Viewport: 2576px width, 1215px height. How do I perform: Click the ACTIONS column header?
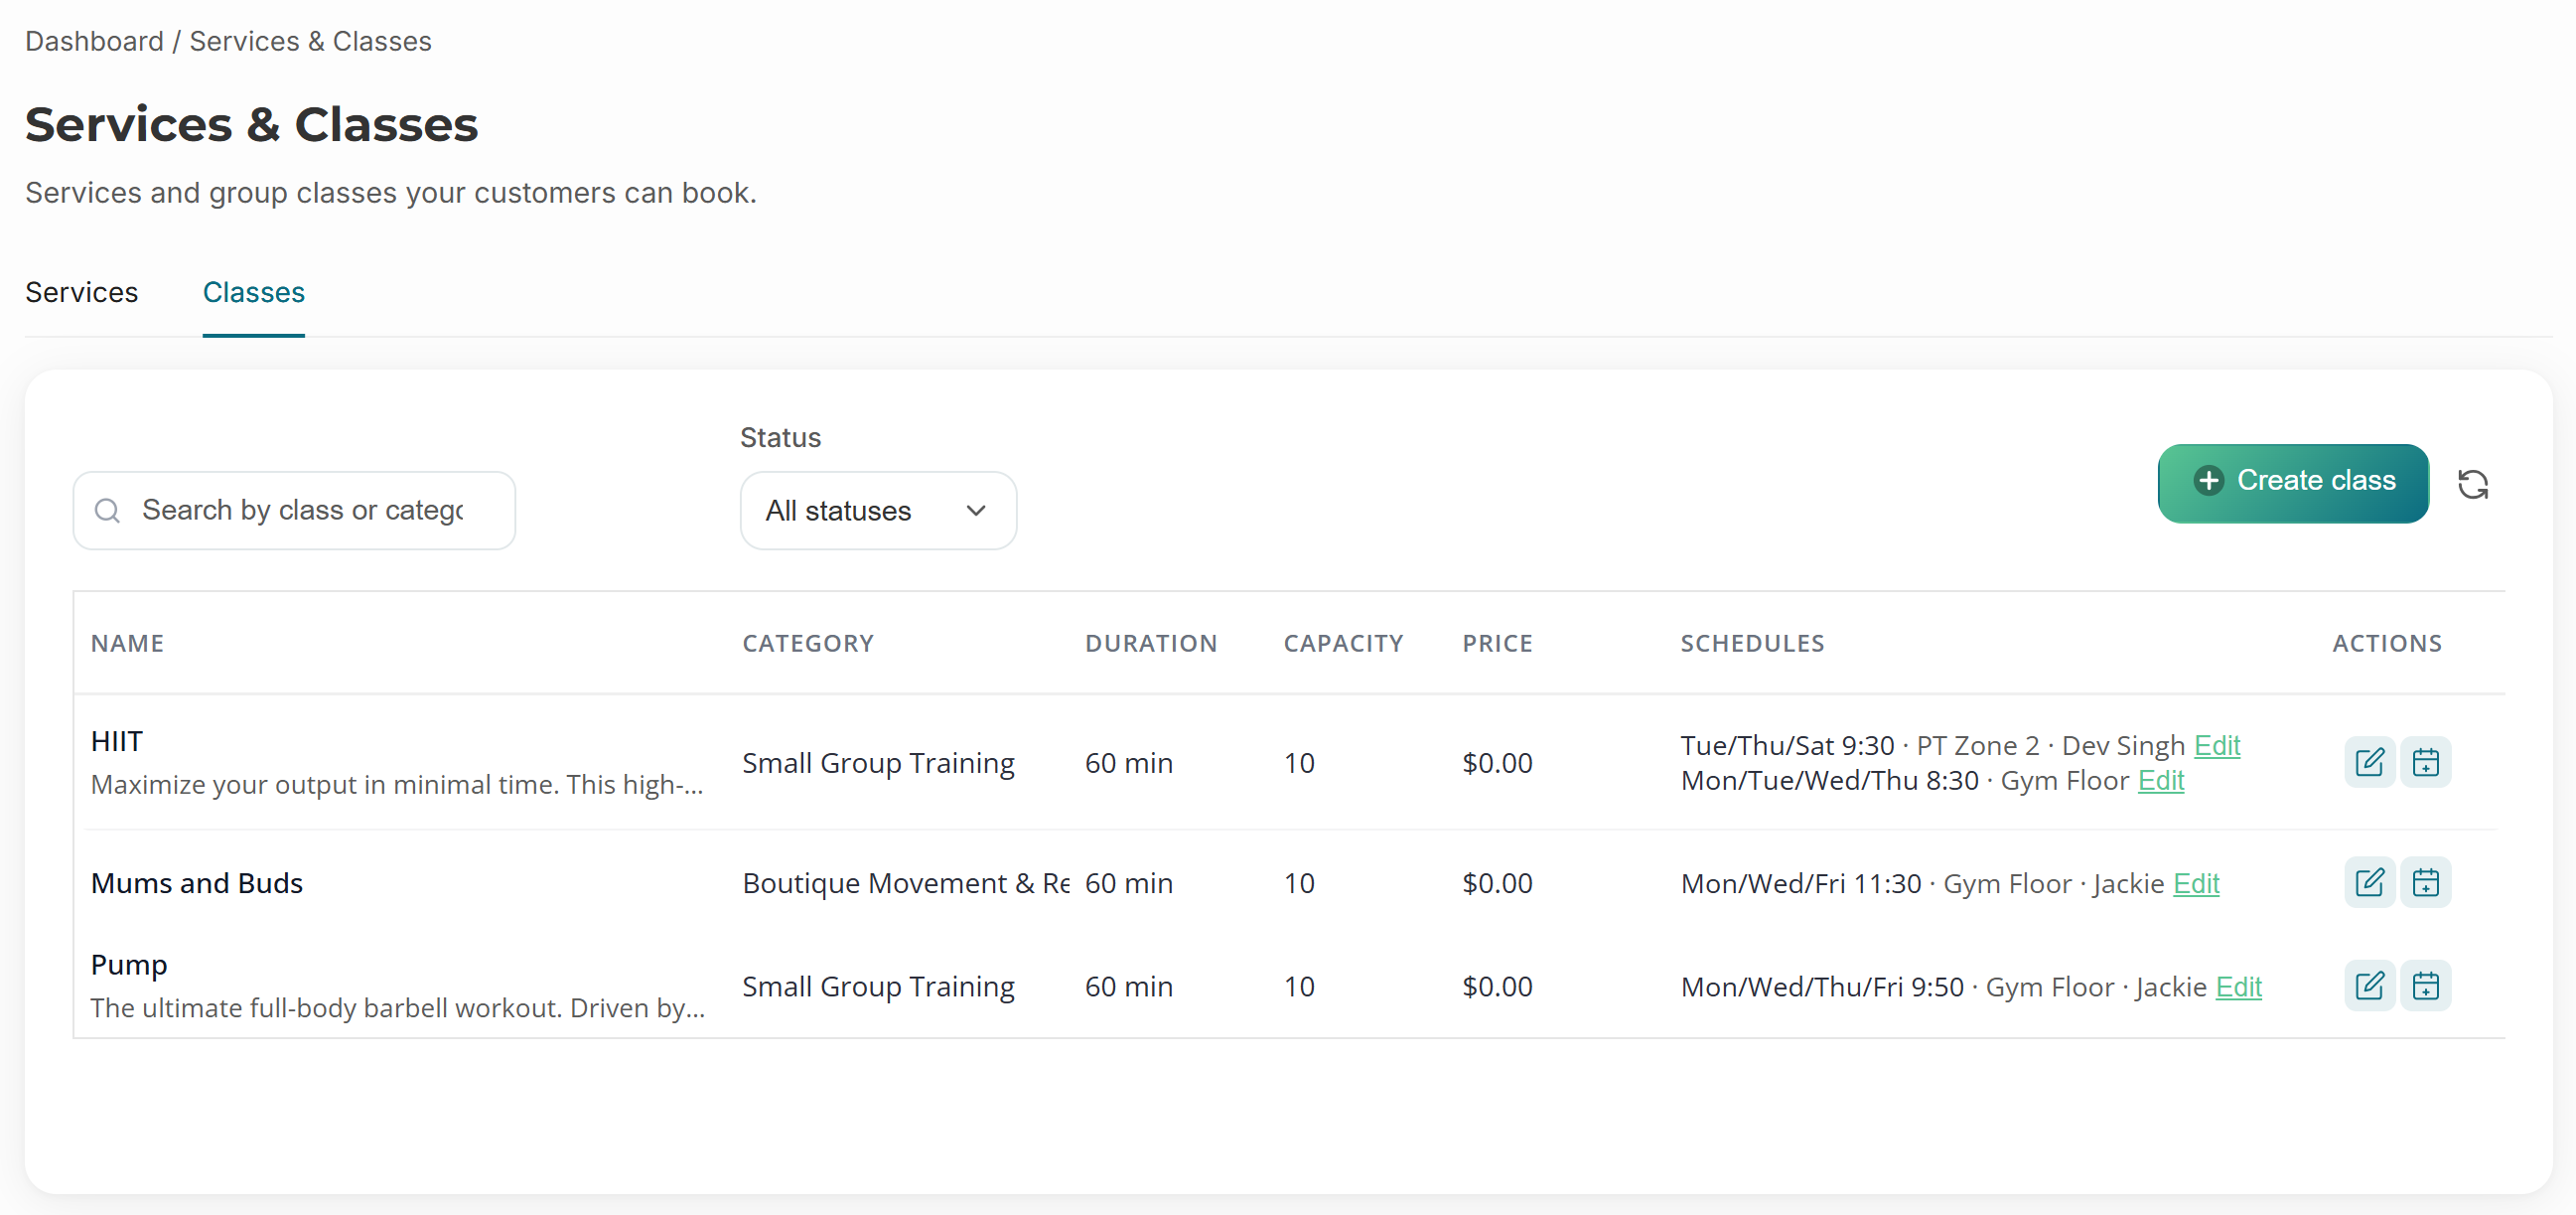point(2387,643)
